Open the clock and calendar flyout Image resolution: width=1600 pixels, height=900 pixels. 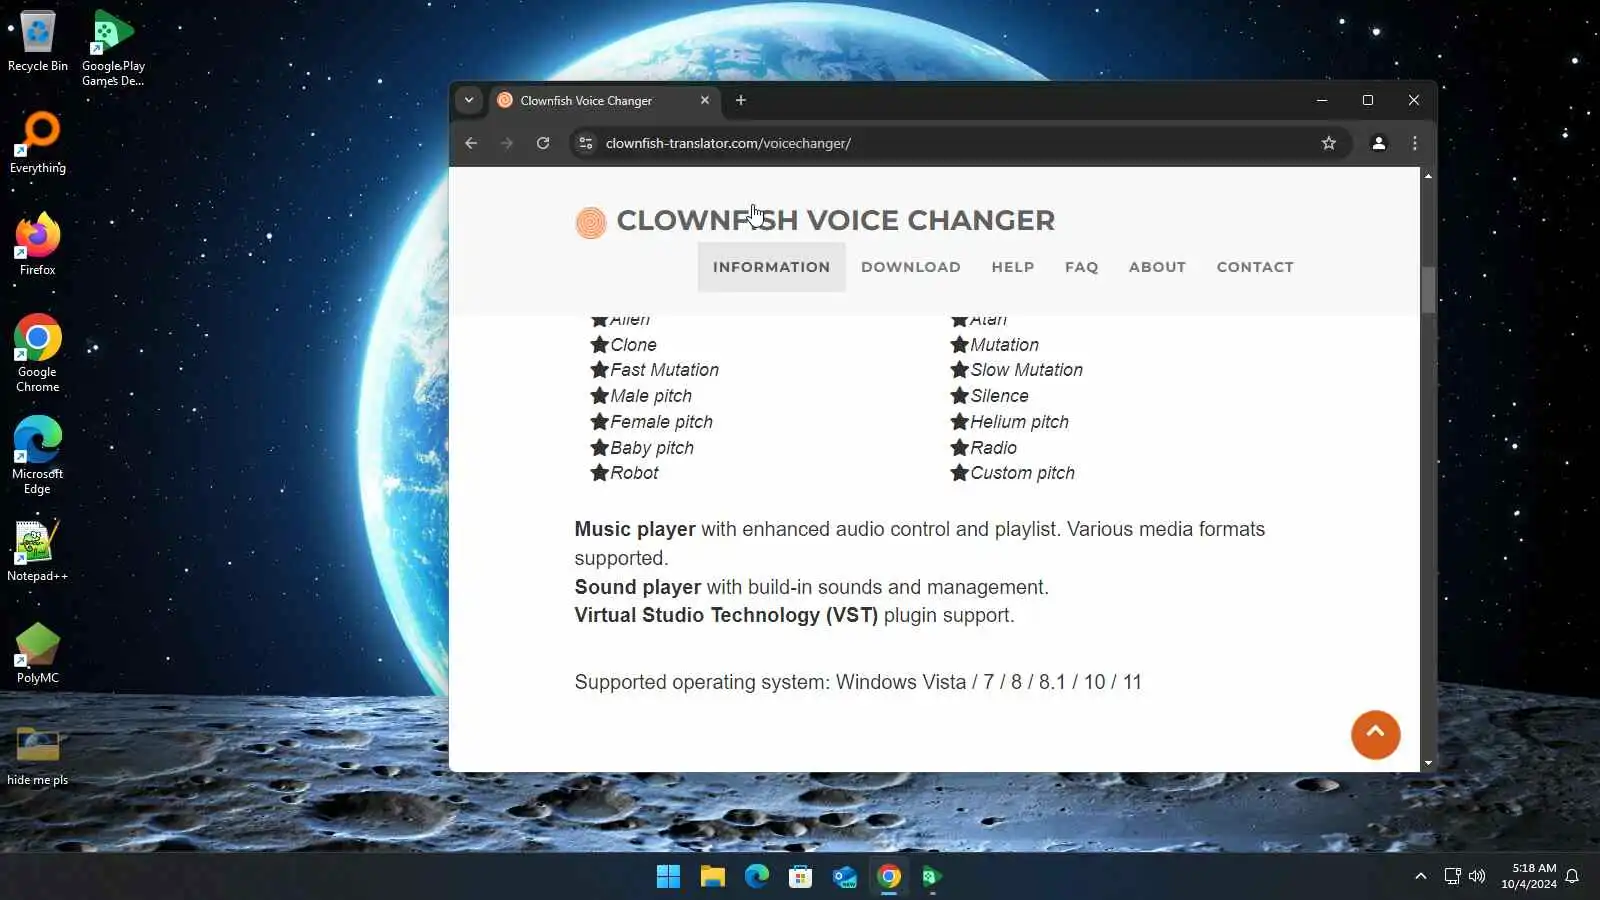[1529, 876]
